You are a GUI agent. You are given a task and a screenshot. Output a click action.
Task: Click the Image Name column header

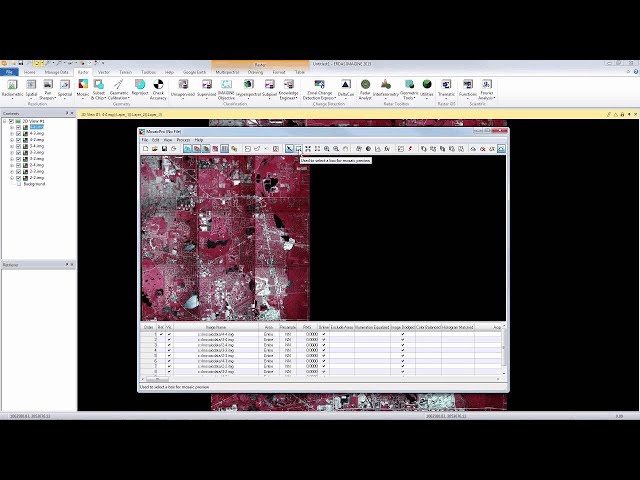click(216, 327)
